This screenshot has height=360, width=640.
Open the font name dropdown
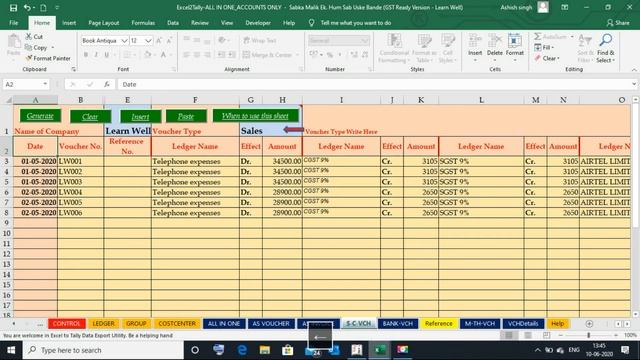(x=124, y=40)
